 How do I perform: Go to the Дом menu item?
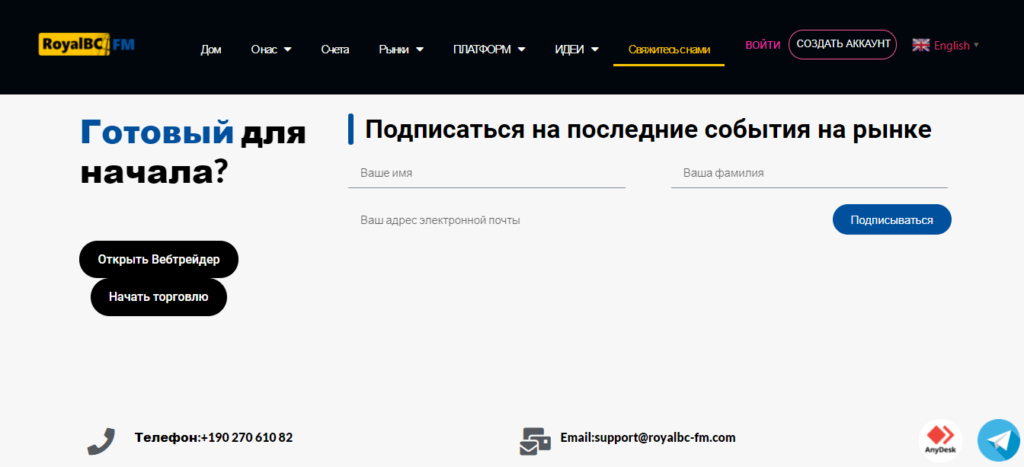(x=211, y=50)
